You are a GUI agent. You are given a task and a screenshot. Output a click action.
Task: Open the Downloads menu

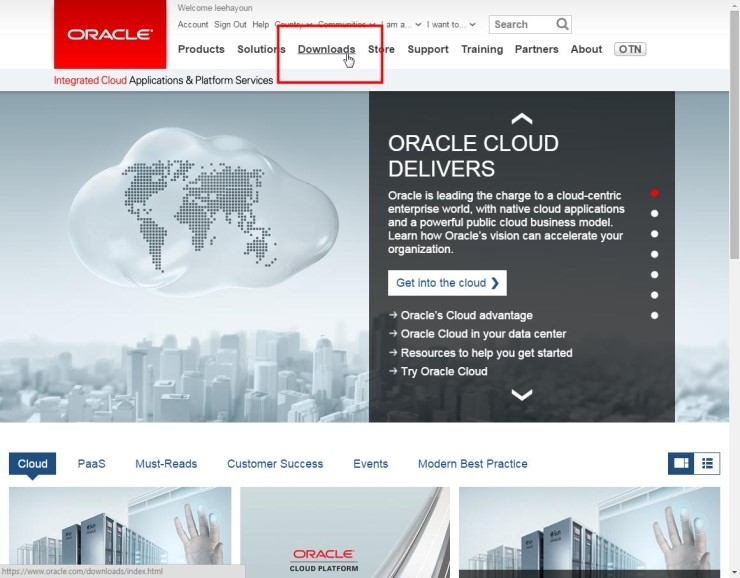point(326,49)
